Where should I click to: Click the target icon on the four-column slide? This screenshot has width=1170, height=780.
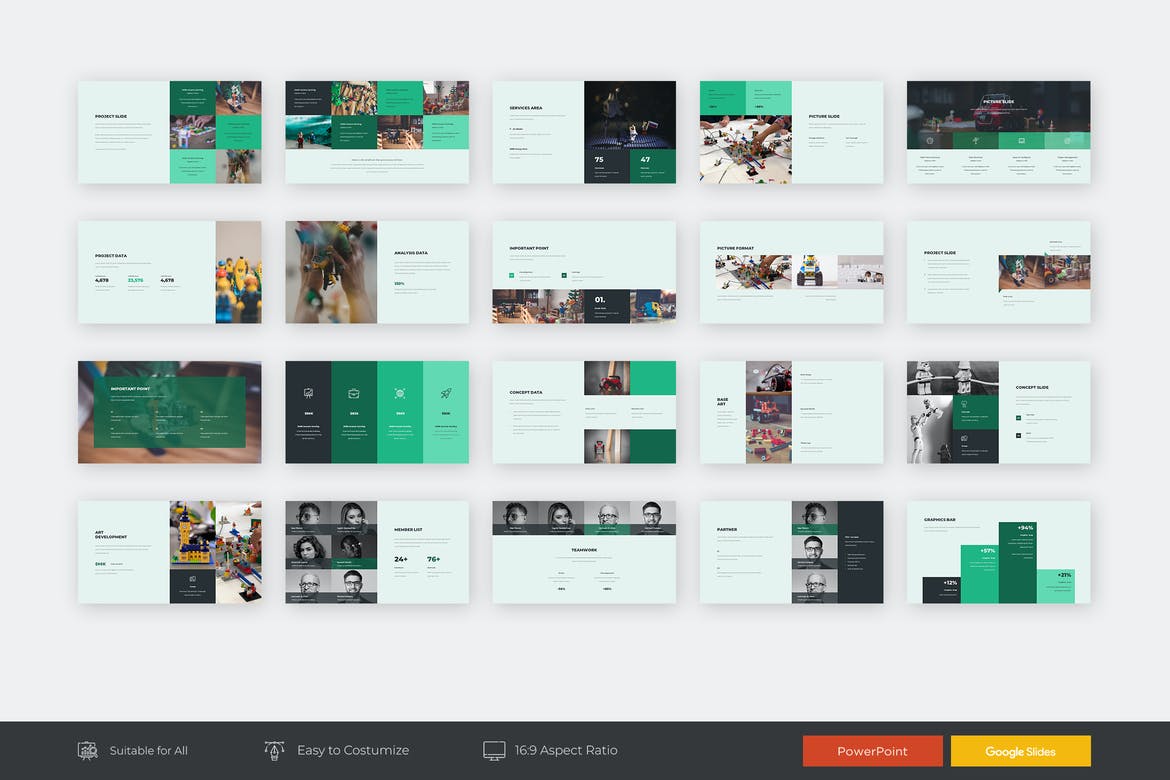[x=400, y=393]
